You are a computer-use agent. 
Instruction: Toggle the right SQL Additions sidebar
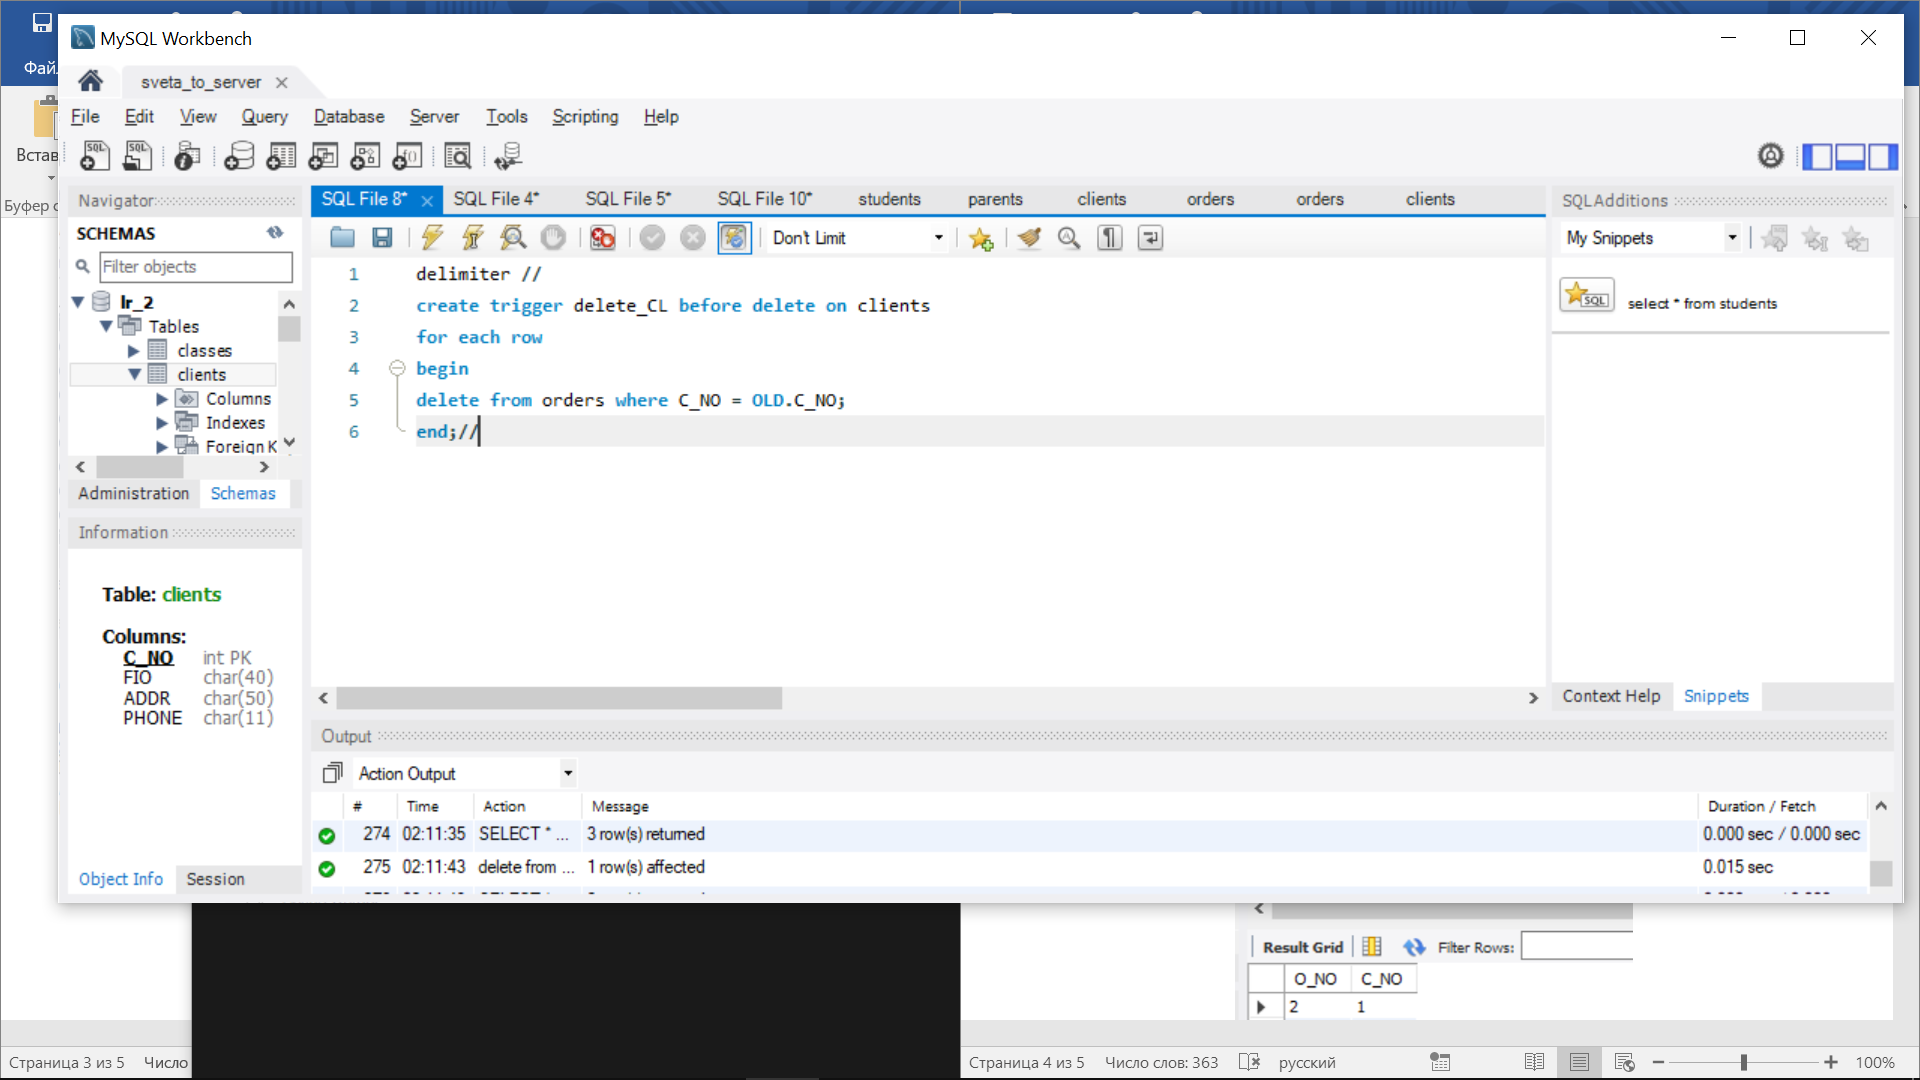[1883, 157]
